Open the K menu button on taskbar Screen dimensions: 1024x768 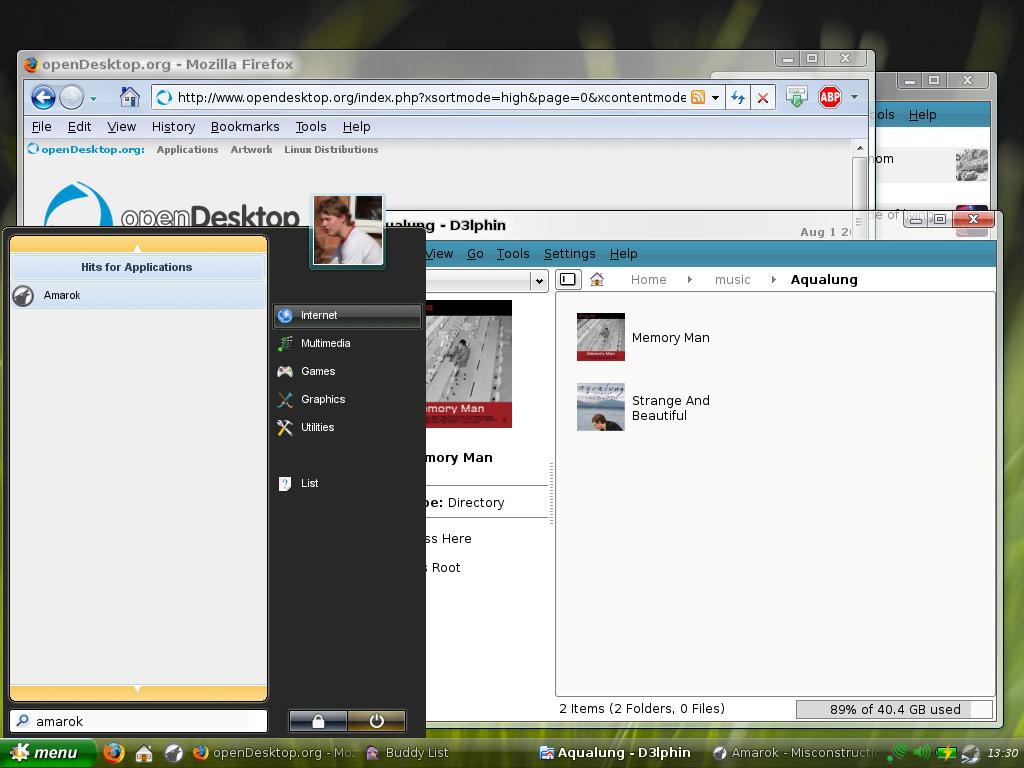click(46, 753)
